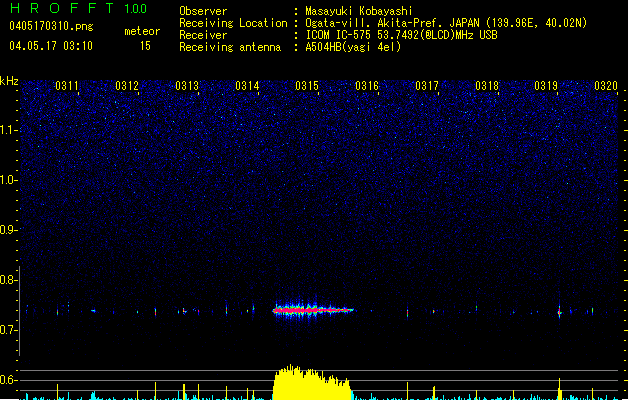This screenshot has width=629, height=400.
Task: Click the date stamp 04.05.17 03:10
Action: (x=51, y=46)
